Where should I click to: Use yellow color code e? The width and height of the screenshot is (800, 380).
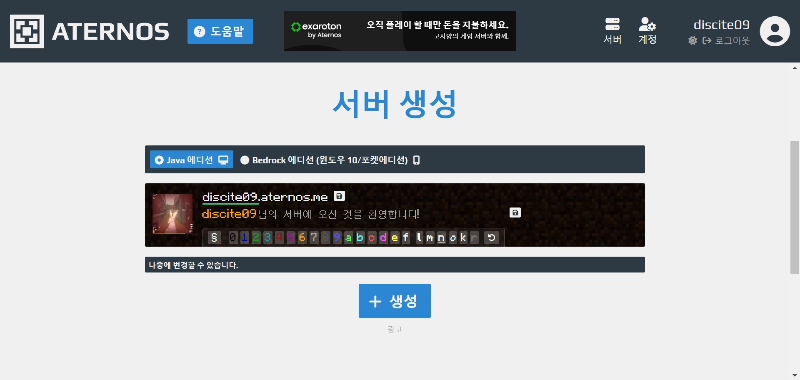coord(394,238)
